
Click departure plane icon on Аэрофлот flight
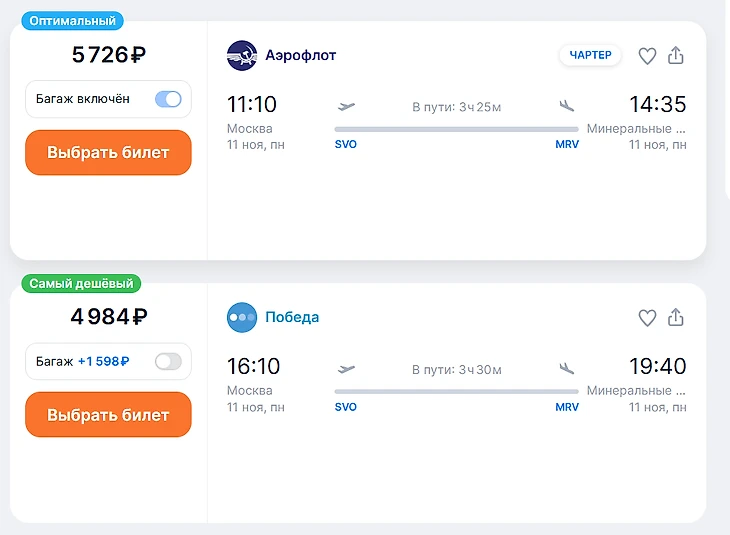(347, 105)
